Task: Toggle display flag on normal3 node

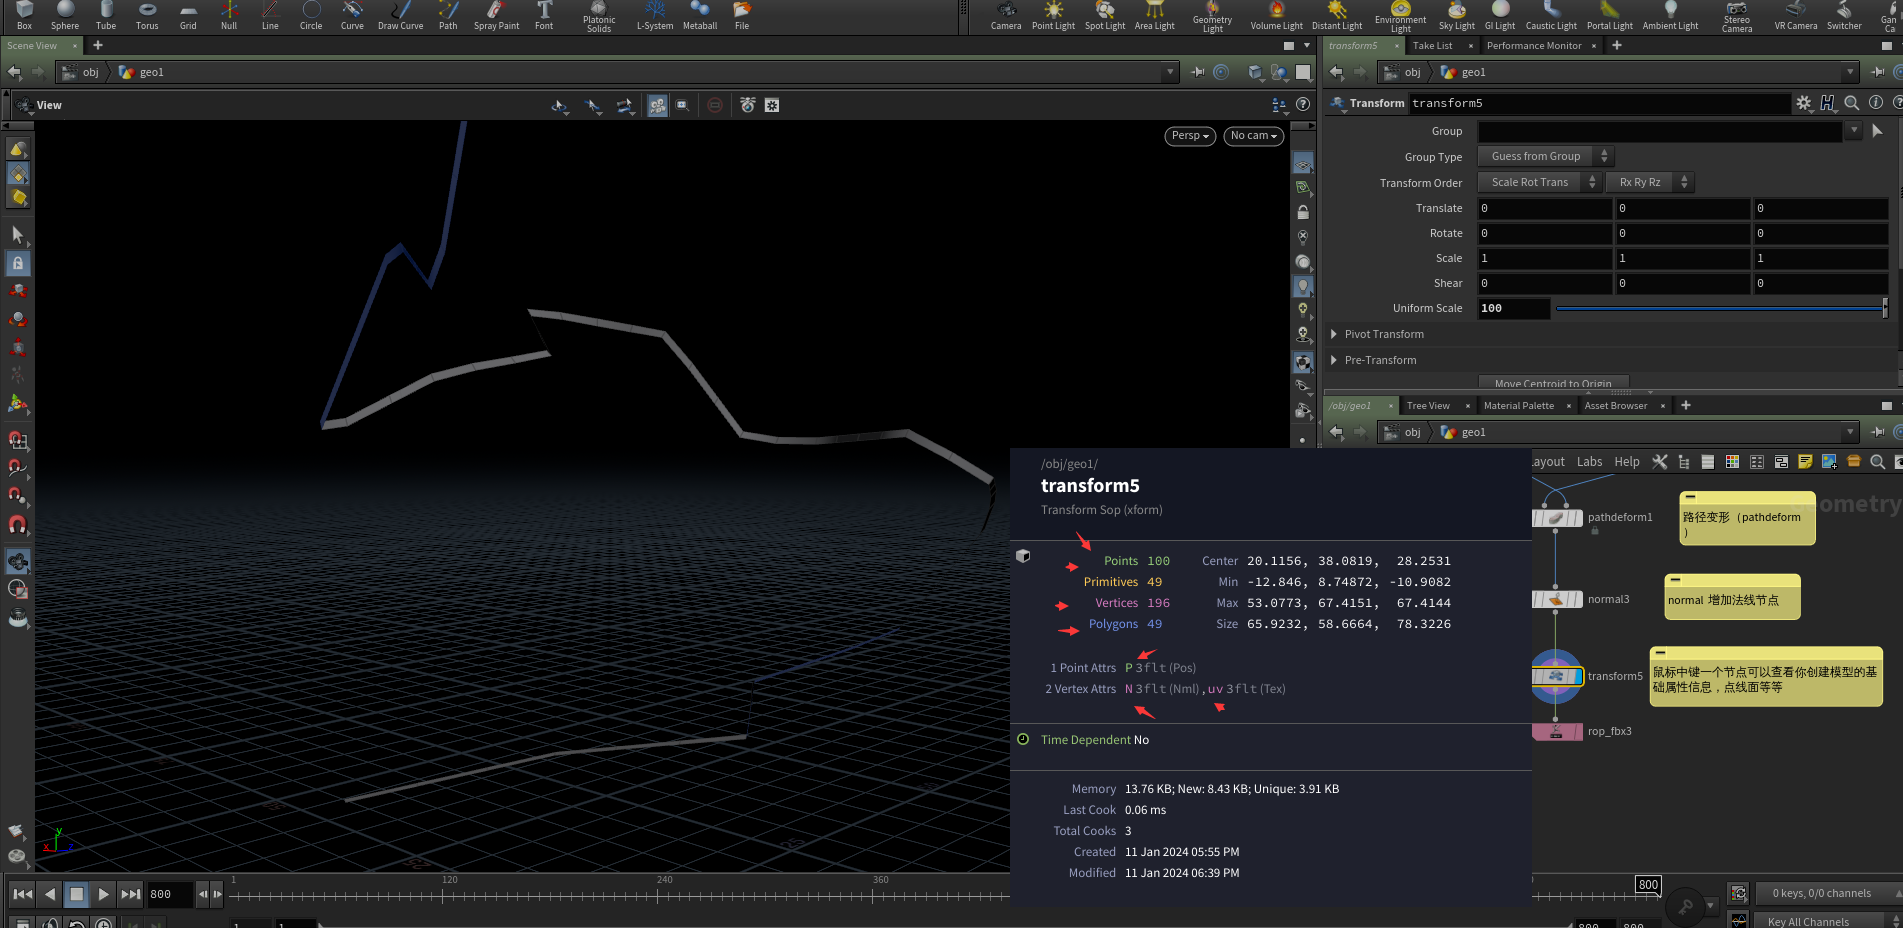Action: tap(1578, 600)
